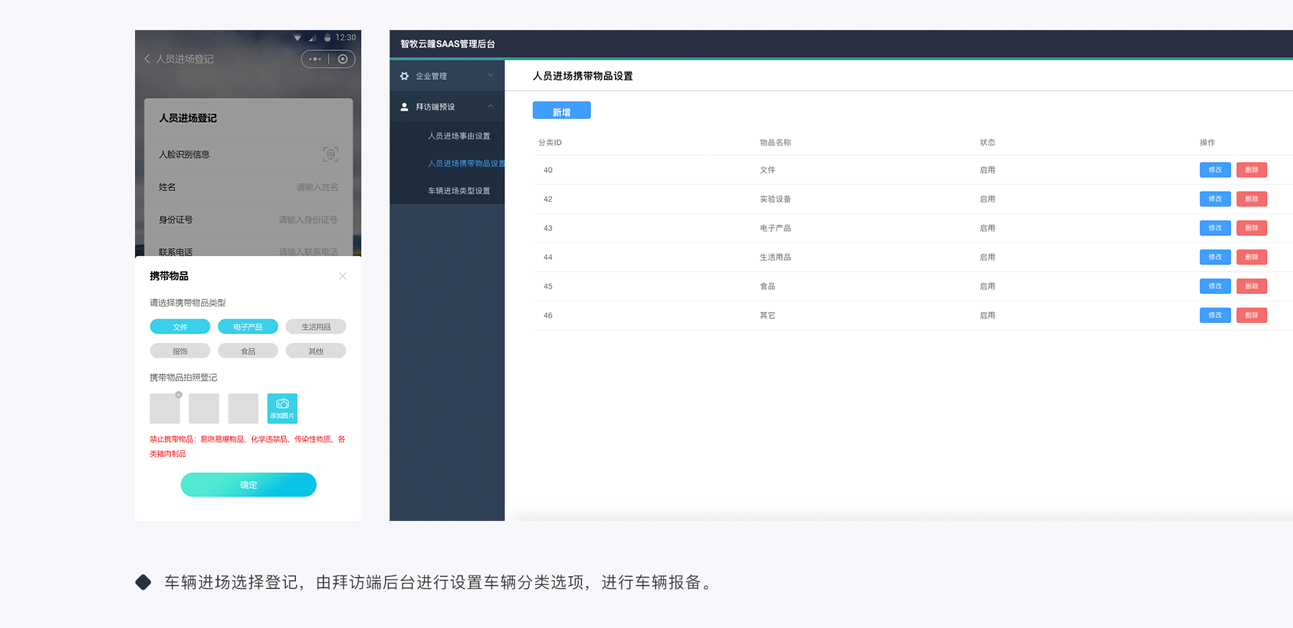Open the mini-program three-dot menu

[x=315, y=59]
